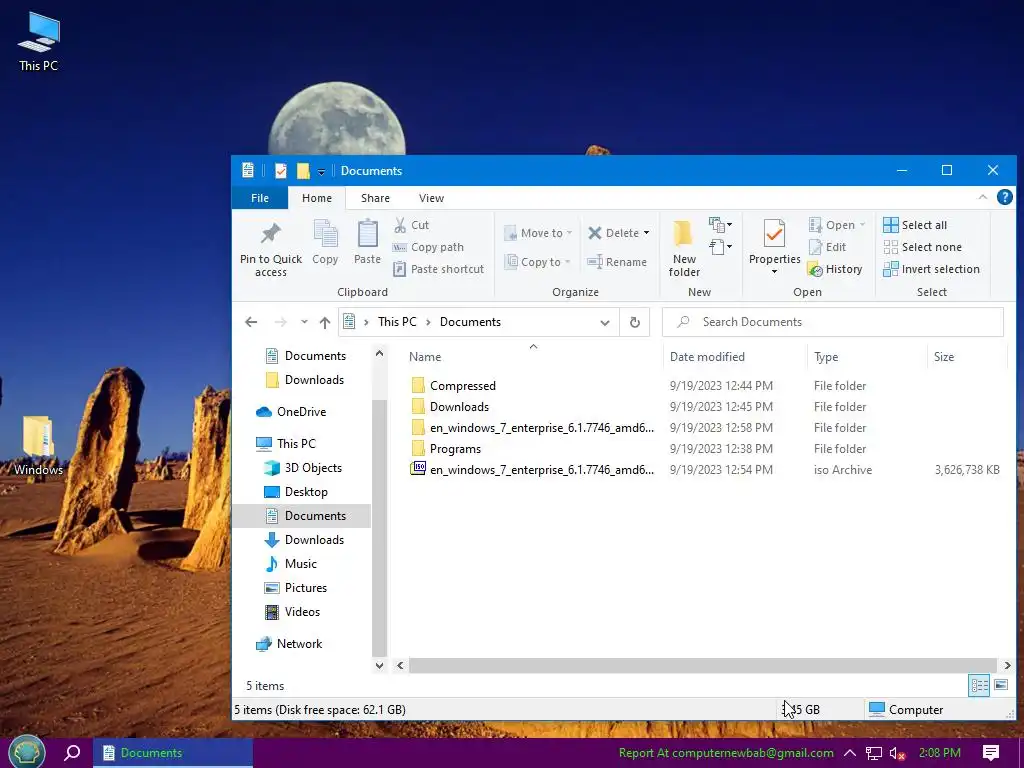Collapse the ribbon with the chevron
The image size is (1024, 768).
click(982, 197)
